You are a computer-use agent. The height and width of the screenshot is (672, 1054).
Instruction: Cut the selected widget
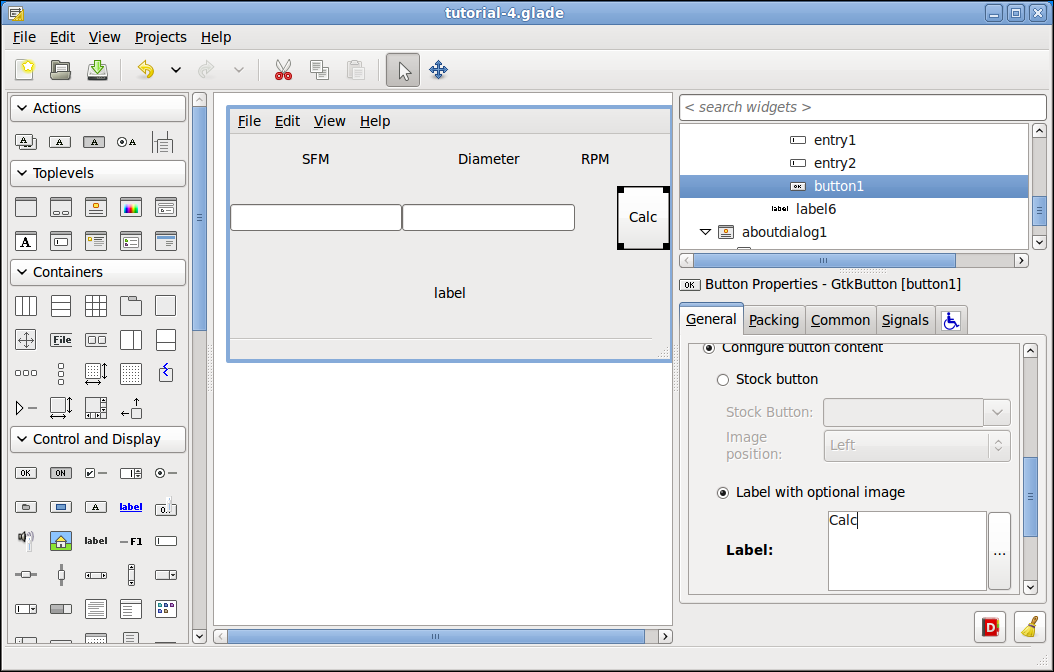[283, 70]
